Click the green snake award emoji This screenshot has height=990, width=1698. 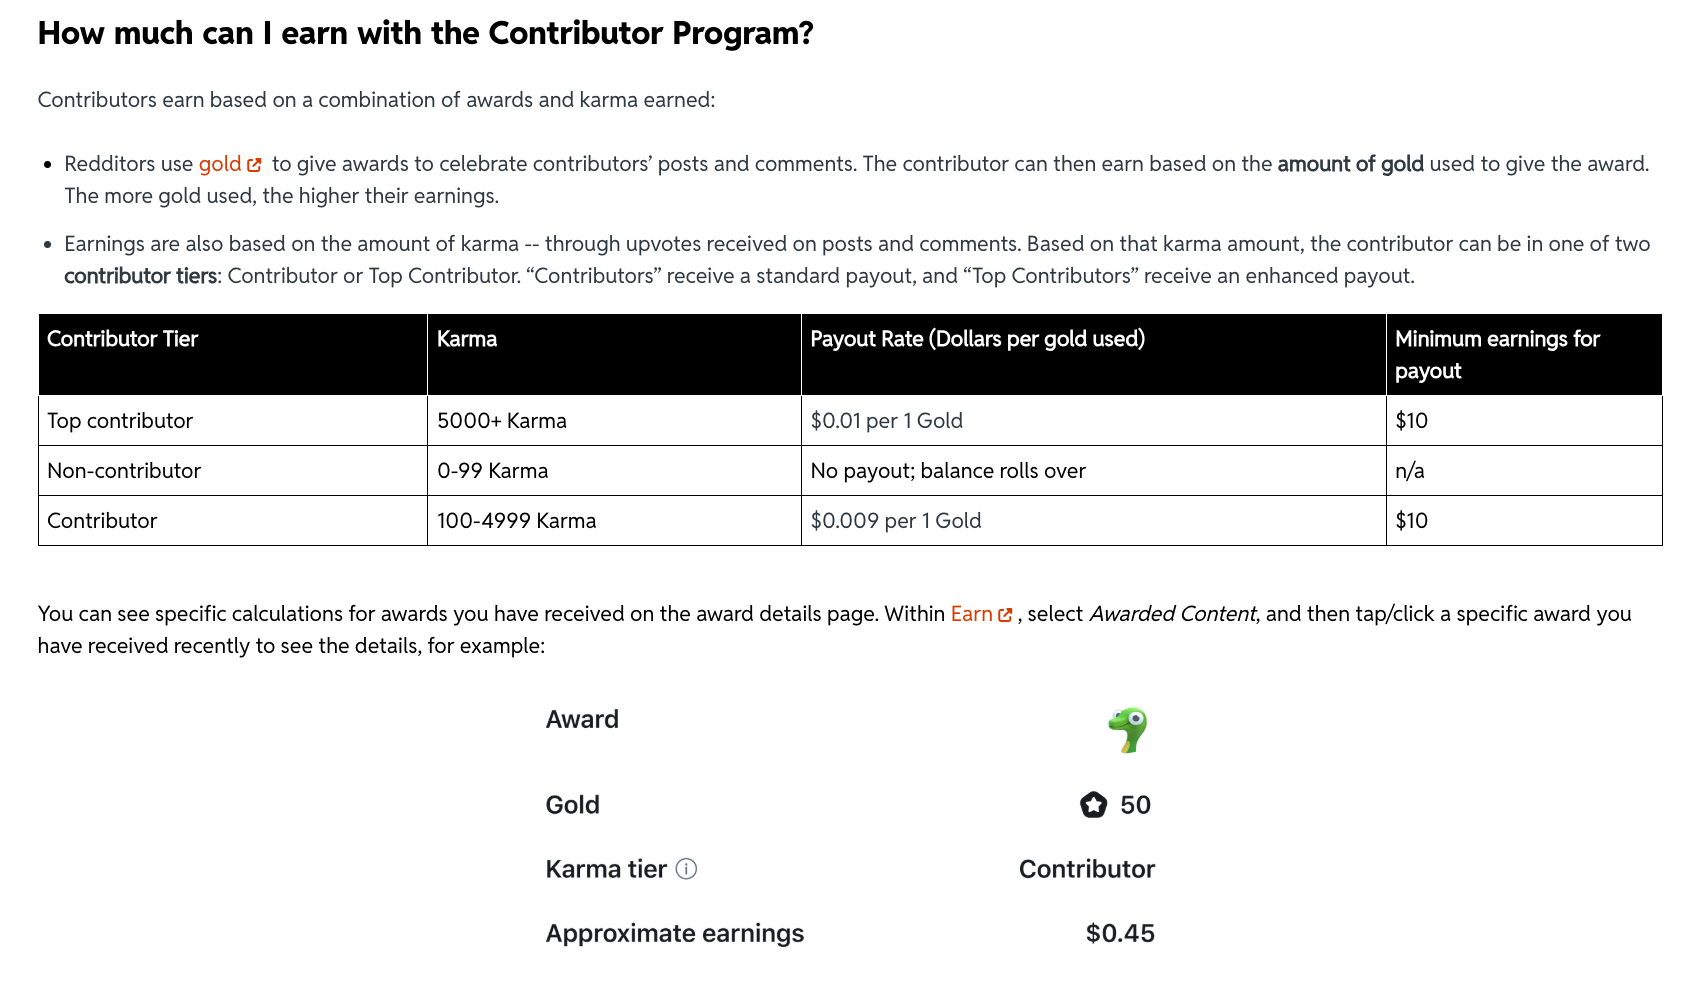tap(1128, 730)
